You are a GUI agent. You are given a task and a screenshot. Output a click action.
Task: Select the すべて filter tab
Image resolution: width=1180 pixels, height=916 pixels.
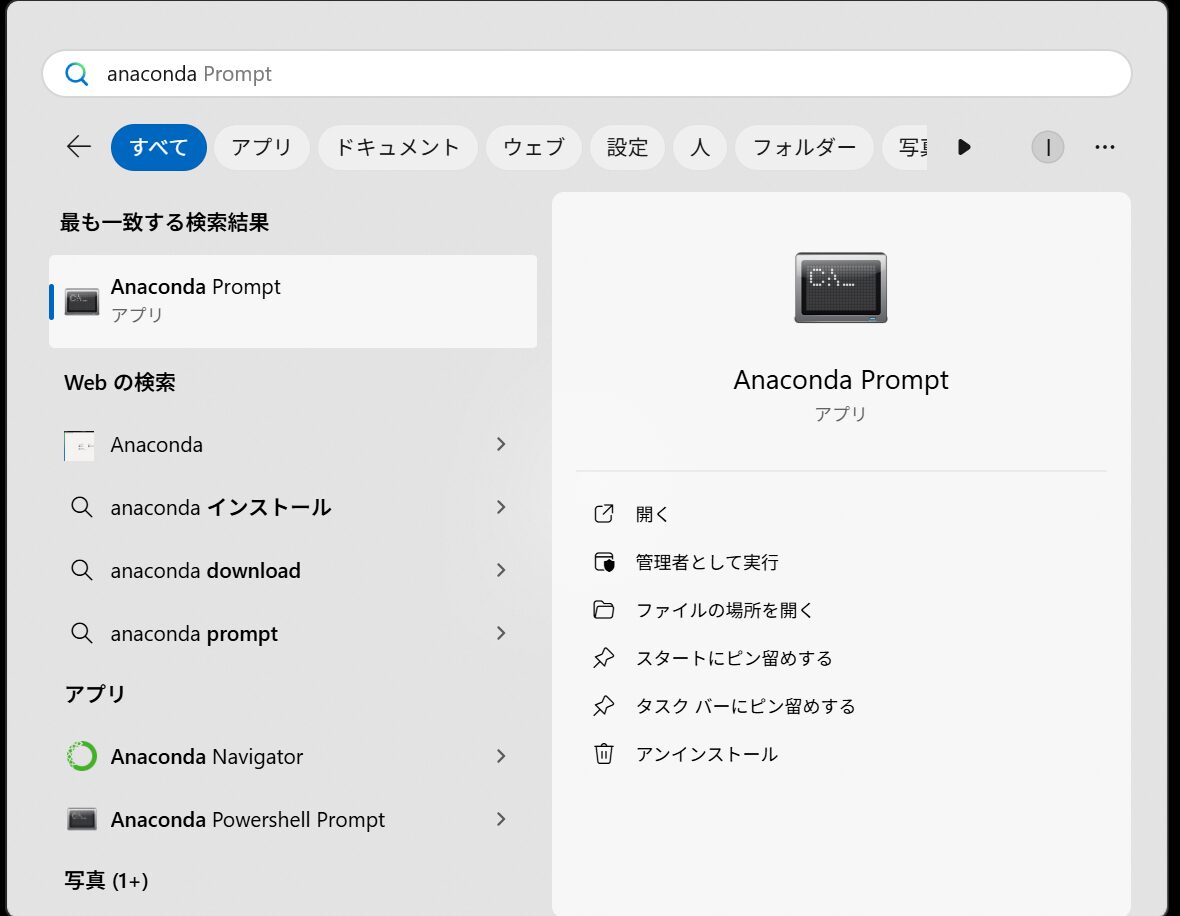tap(159, 148)
